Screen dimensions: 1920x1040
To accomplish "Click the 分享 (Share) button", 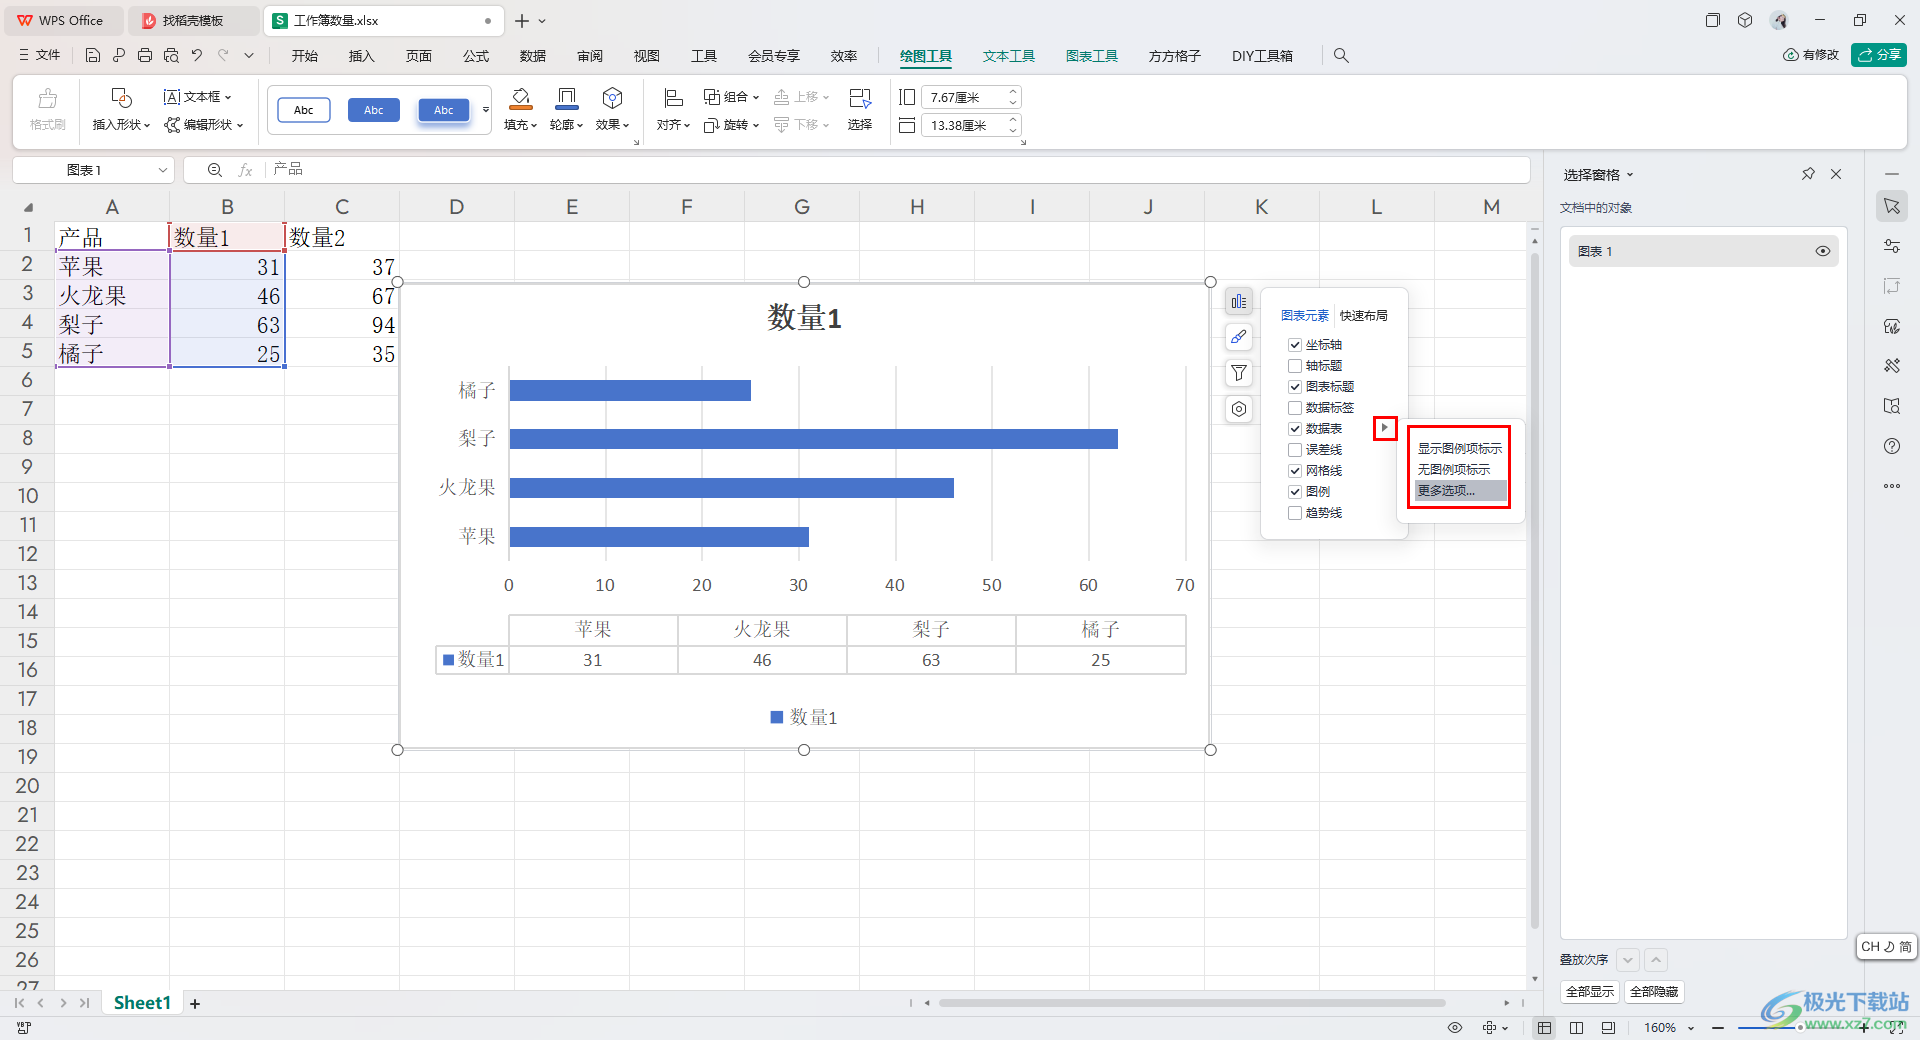I will click(x=1879, y=55).
